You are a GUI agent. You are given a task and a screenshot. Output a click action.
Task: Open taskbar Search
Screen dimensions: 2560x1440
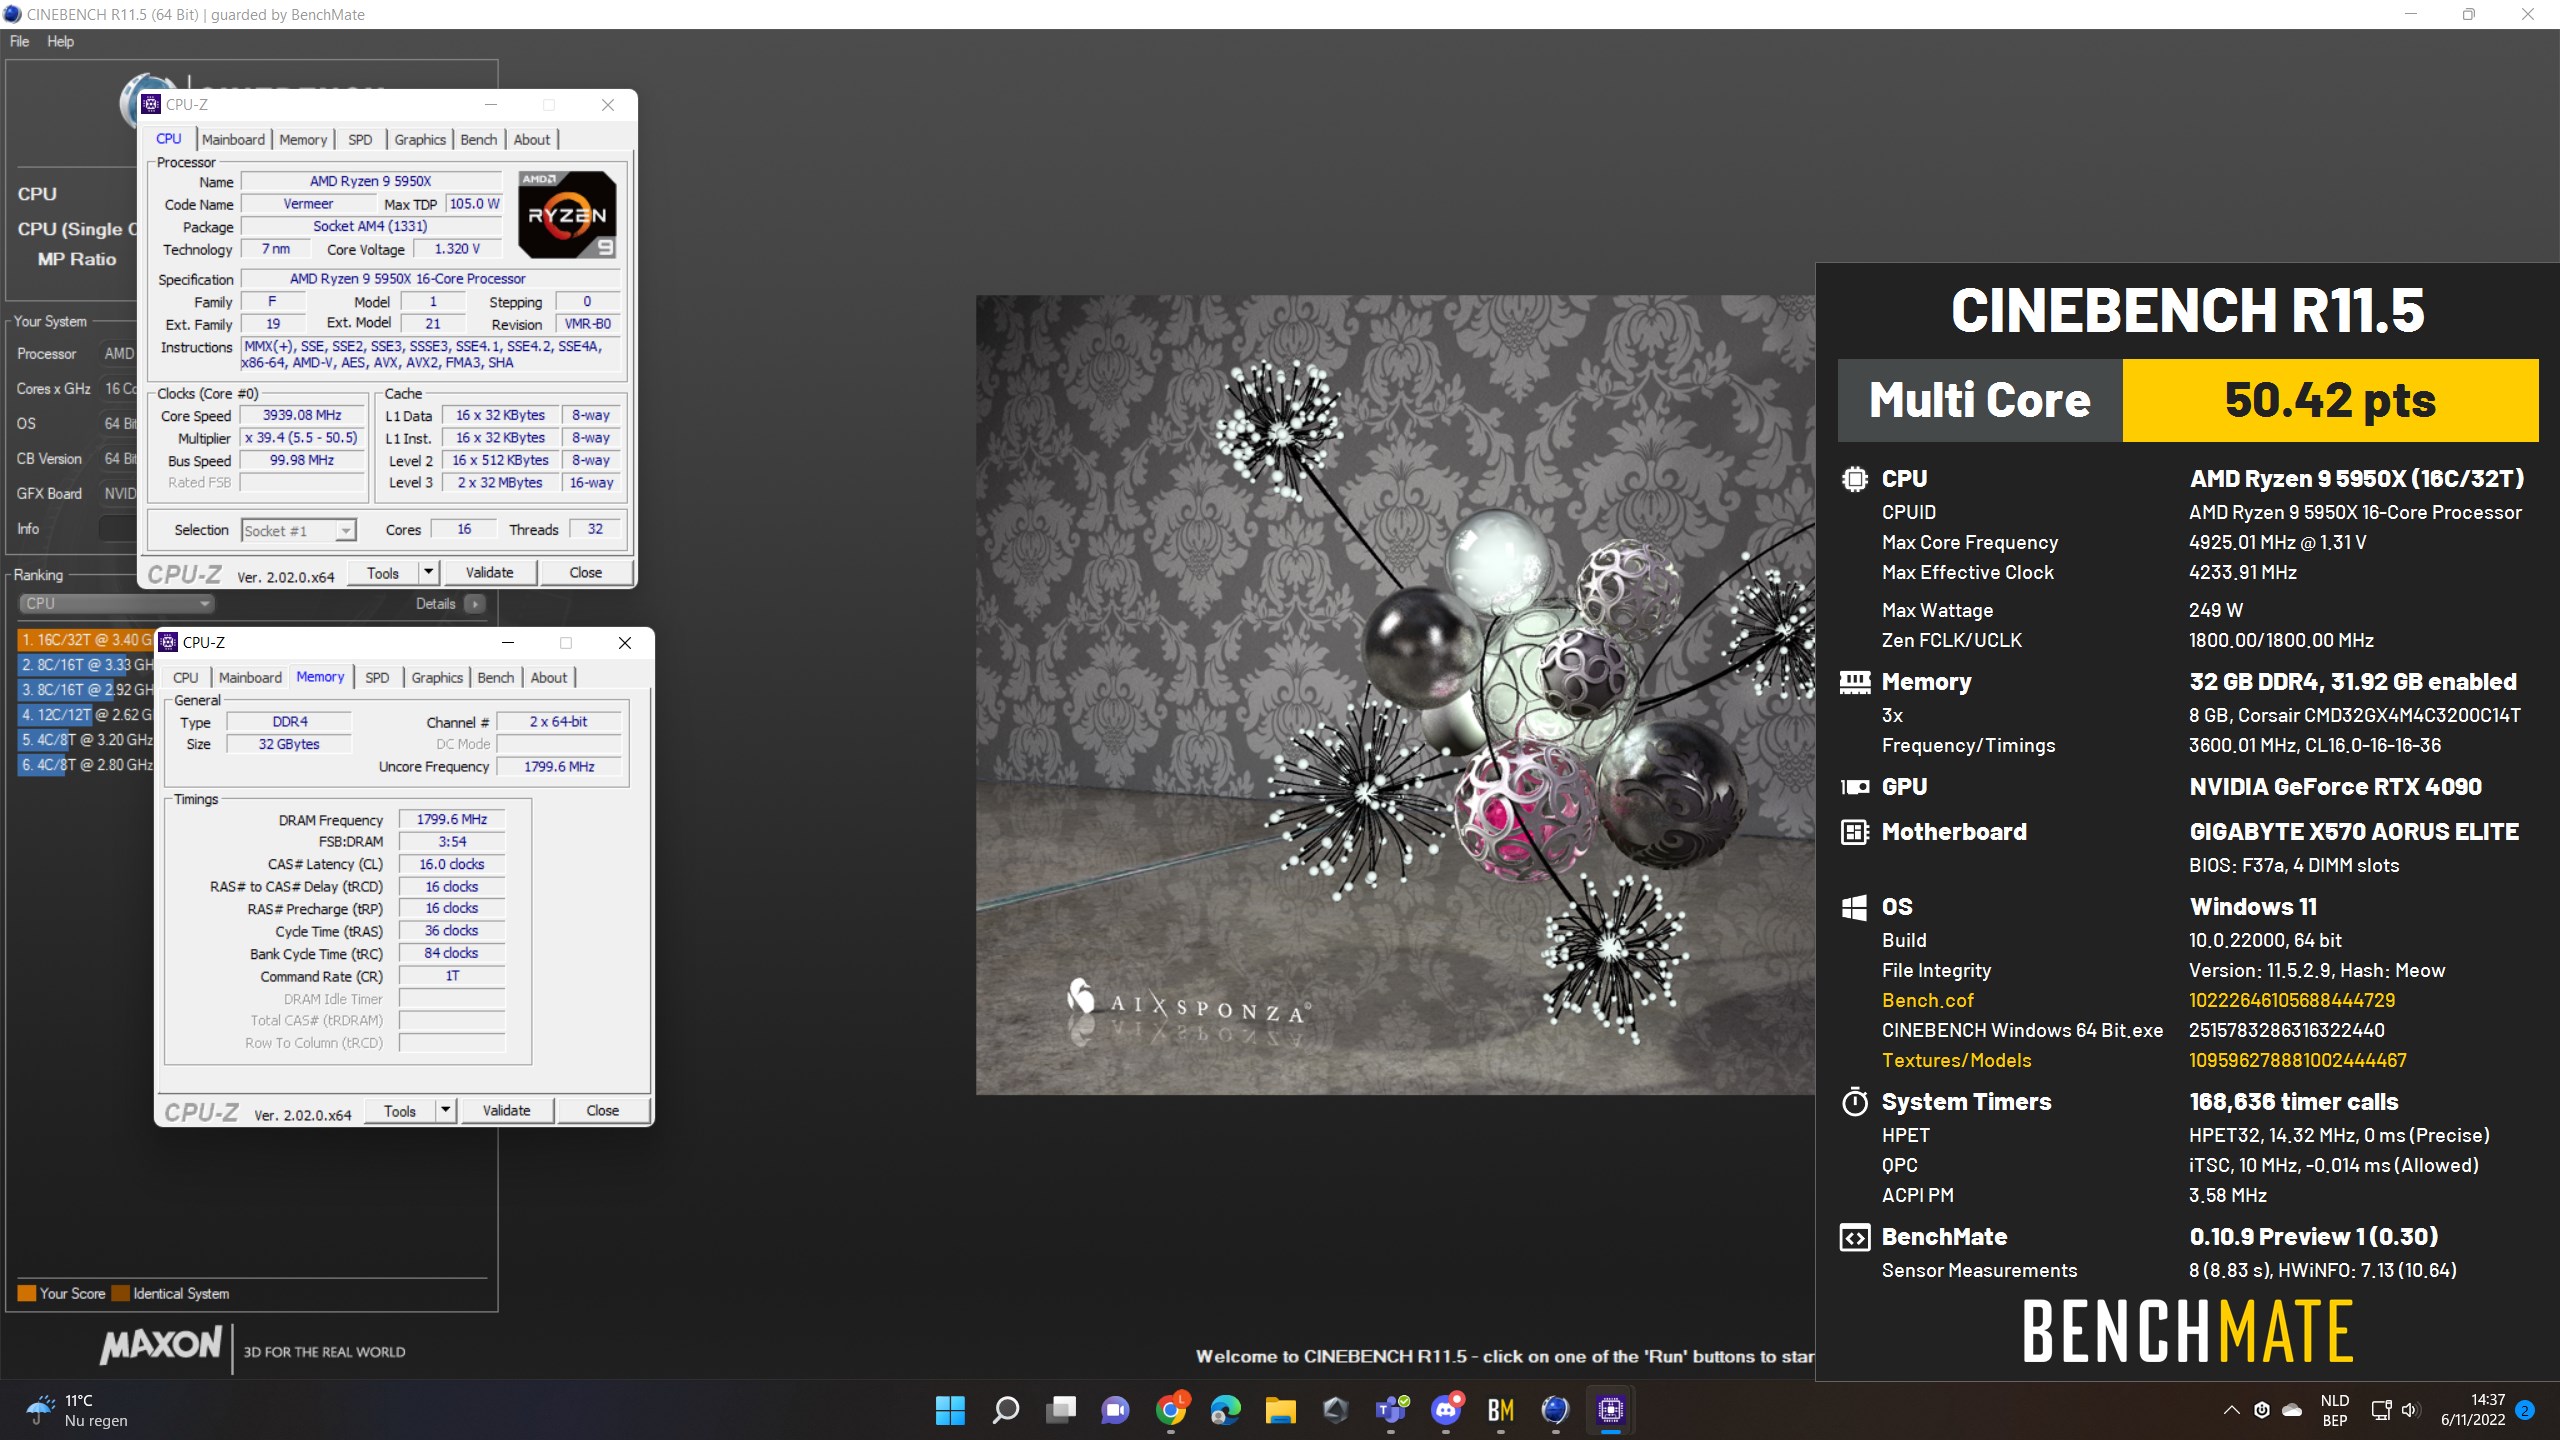click(1005, 1410)
